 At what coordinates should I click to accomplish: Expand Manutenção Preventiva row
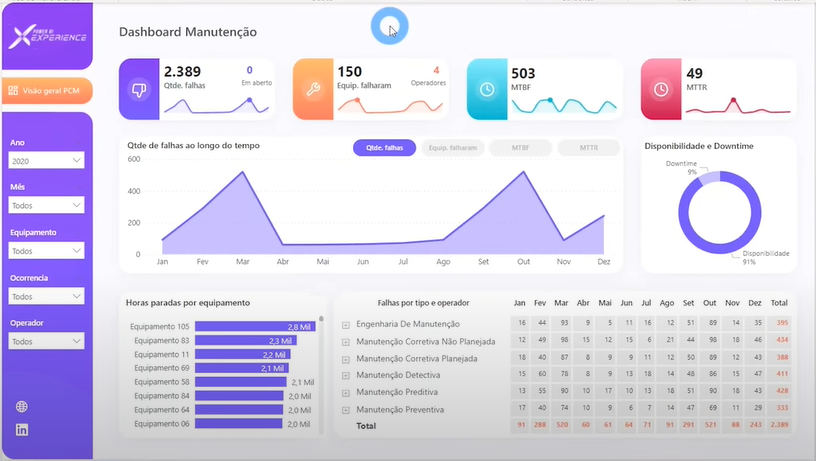(x=346, y=410)
